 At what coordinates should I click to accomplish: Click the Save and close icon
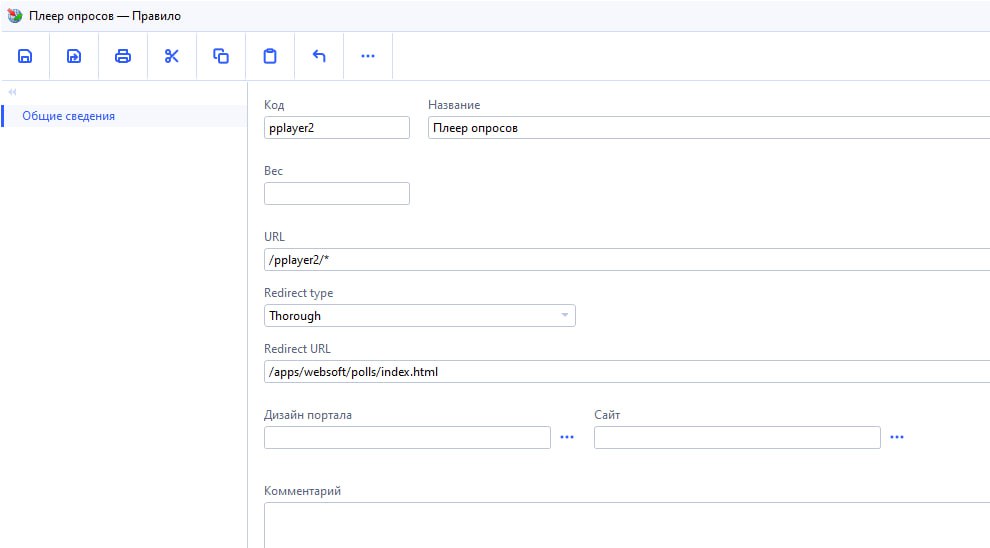point(74,56)
